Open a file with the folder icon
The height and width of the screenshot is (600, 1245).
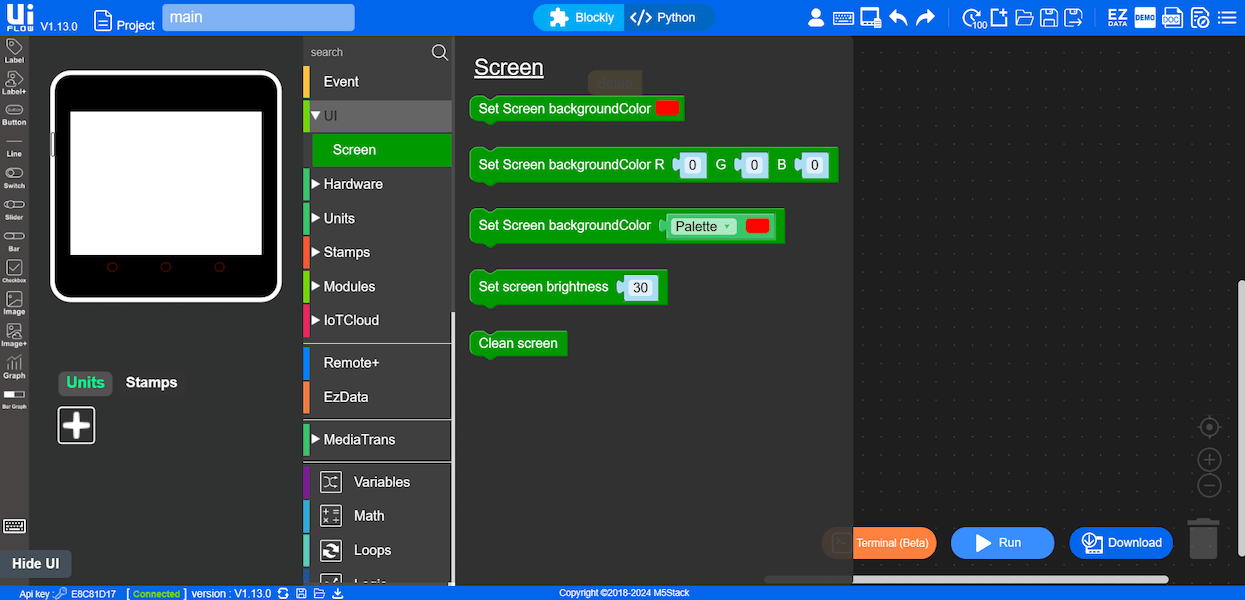pyautogui.click(x=1024, y=18)
